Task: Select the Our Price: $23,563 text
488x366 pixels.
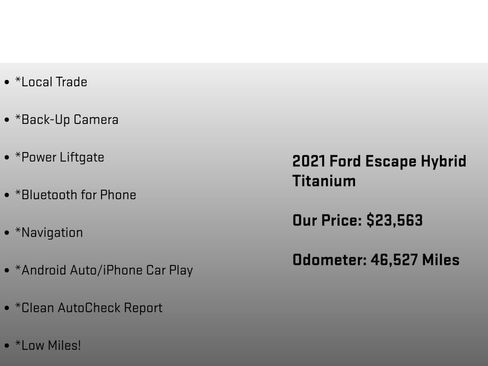Action: [358, 220]
